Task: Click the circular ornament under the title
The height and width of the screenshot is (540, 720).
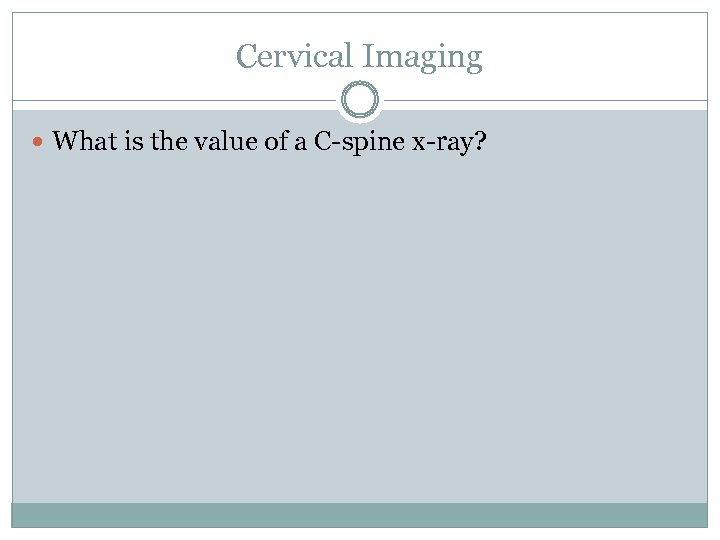Action: click(x=360, y=100)
